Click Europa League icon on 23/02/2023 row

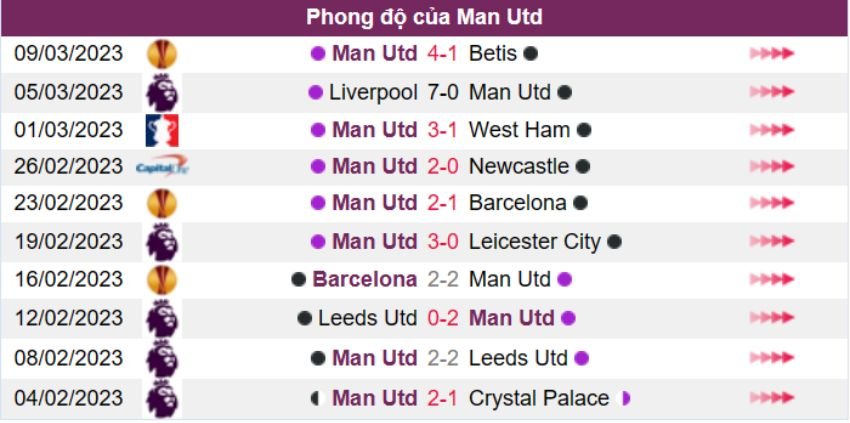(161, 203)
